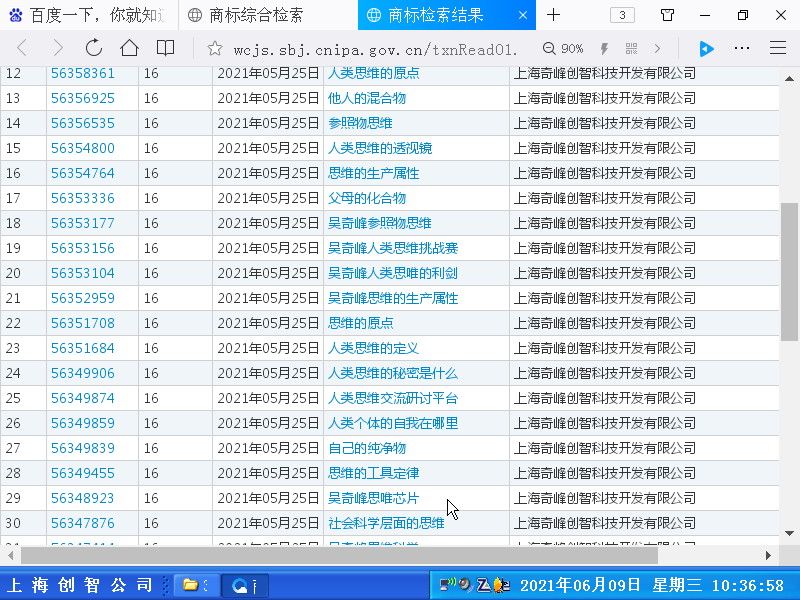Switch to the 百度一下 tab
The height and width of the screenshot is (600, 800).
(x=88, y=15)
